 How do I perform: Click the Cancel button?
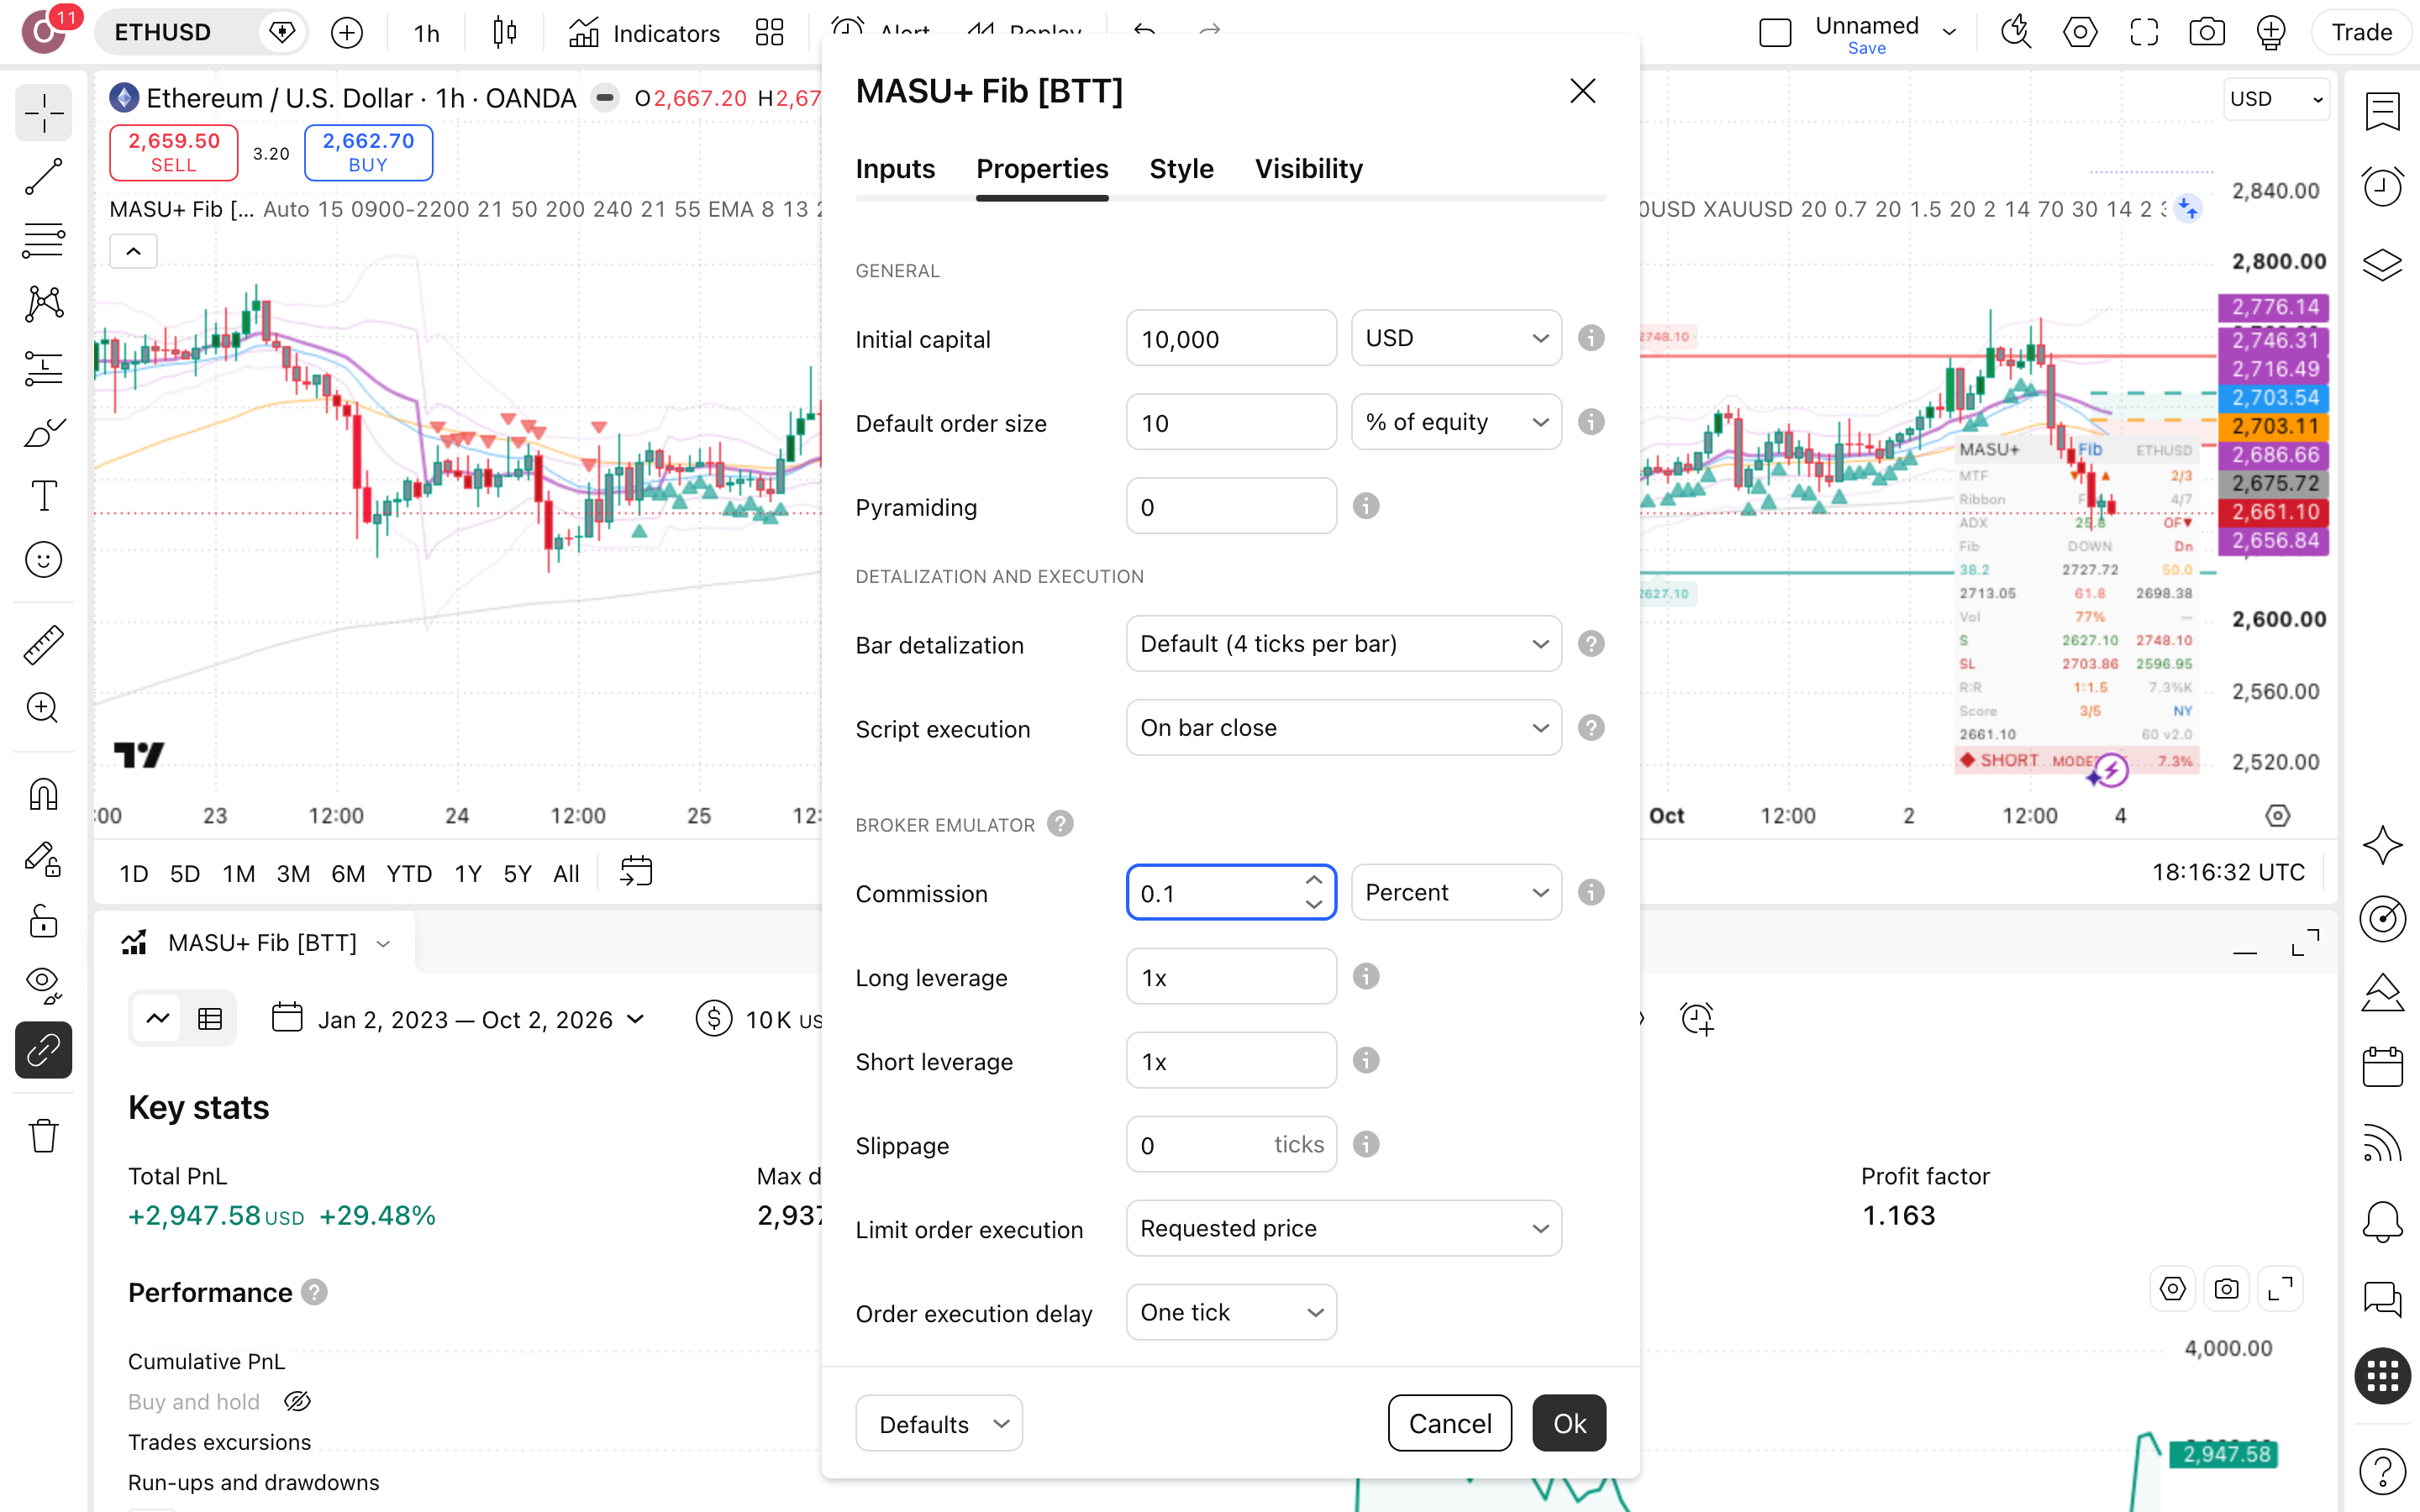click(x=1450, y=1423)
